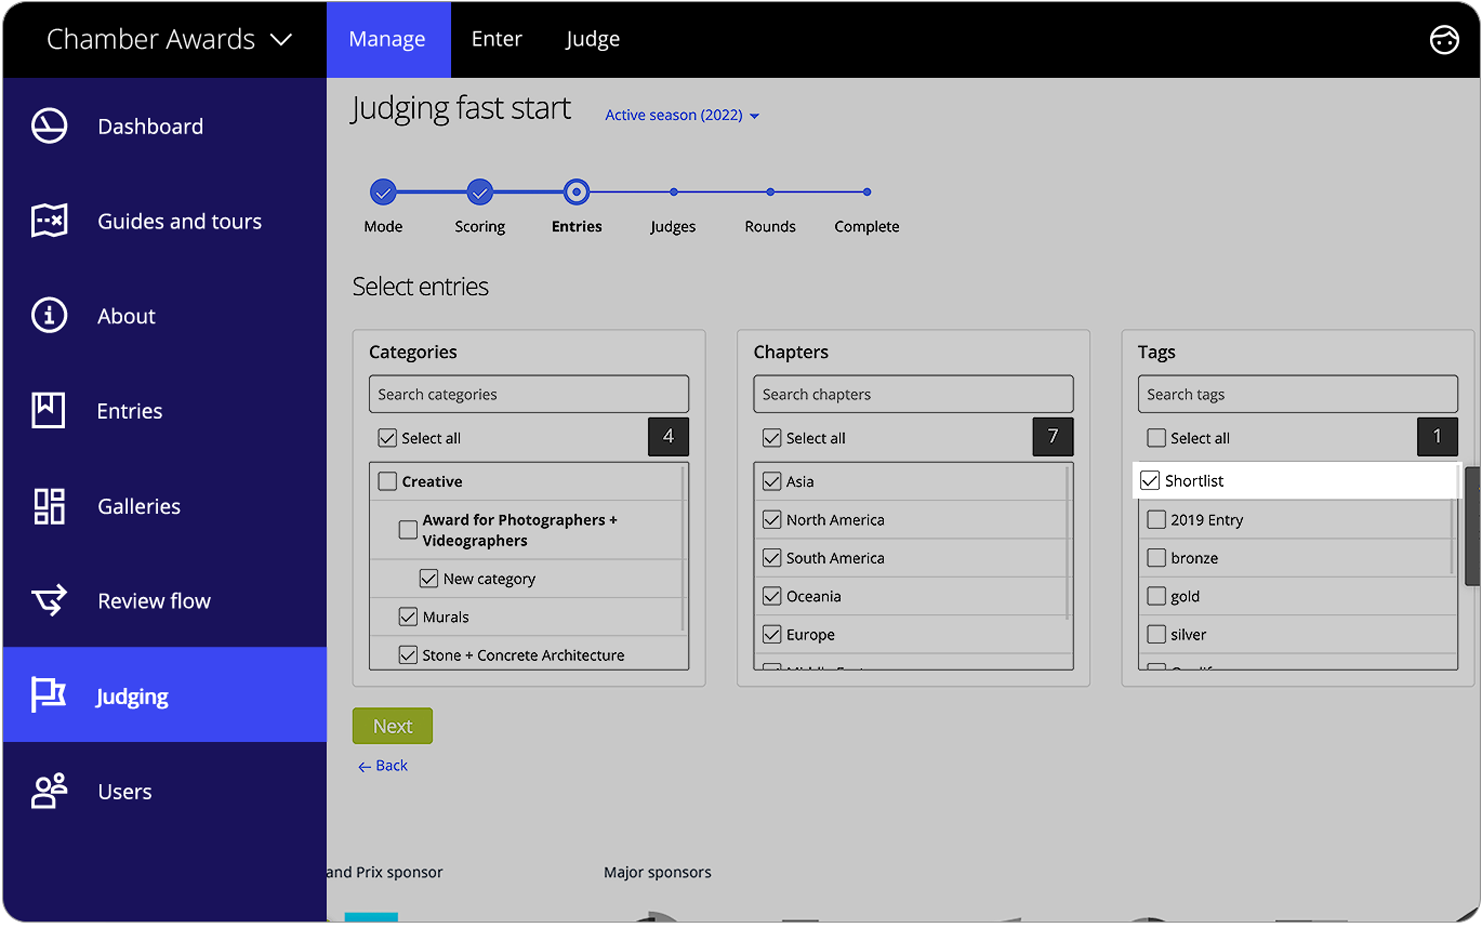Screen dimensions: 1482x928
Task: Open Entries via the bookmark icon
Action: click(x=48, y=410)
